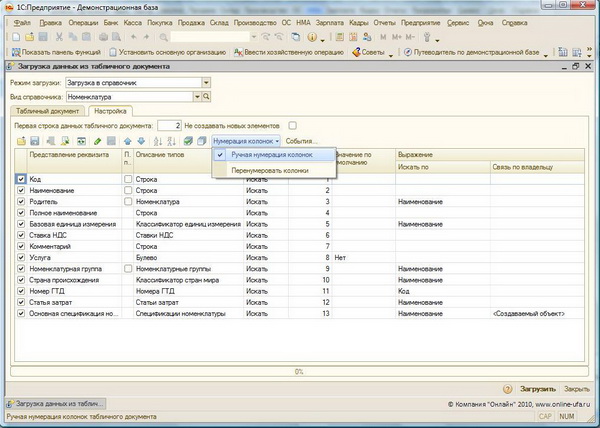Click the Undo arrow icon
Viewport: 600px width, 428px height.
click(x=134, y=37)
